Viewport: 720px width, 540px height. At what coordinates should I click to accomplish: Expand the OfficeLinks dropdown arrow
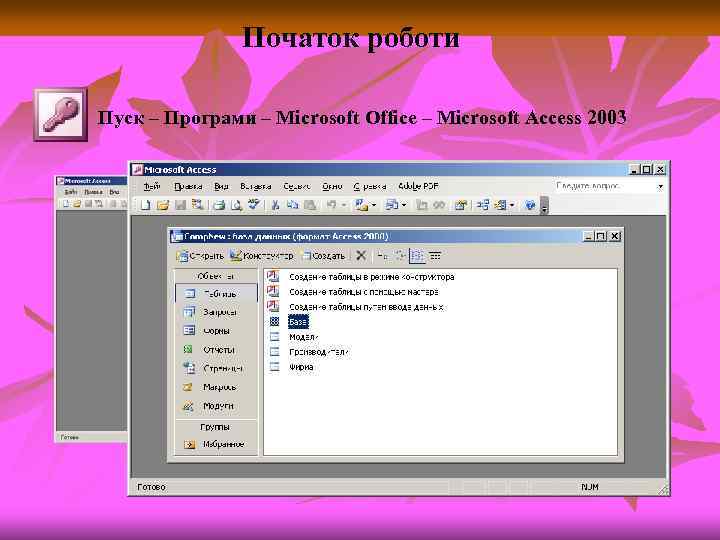click(373, 205)
